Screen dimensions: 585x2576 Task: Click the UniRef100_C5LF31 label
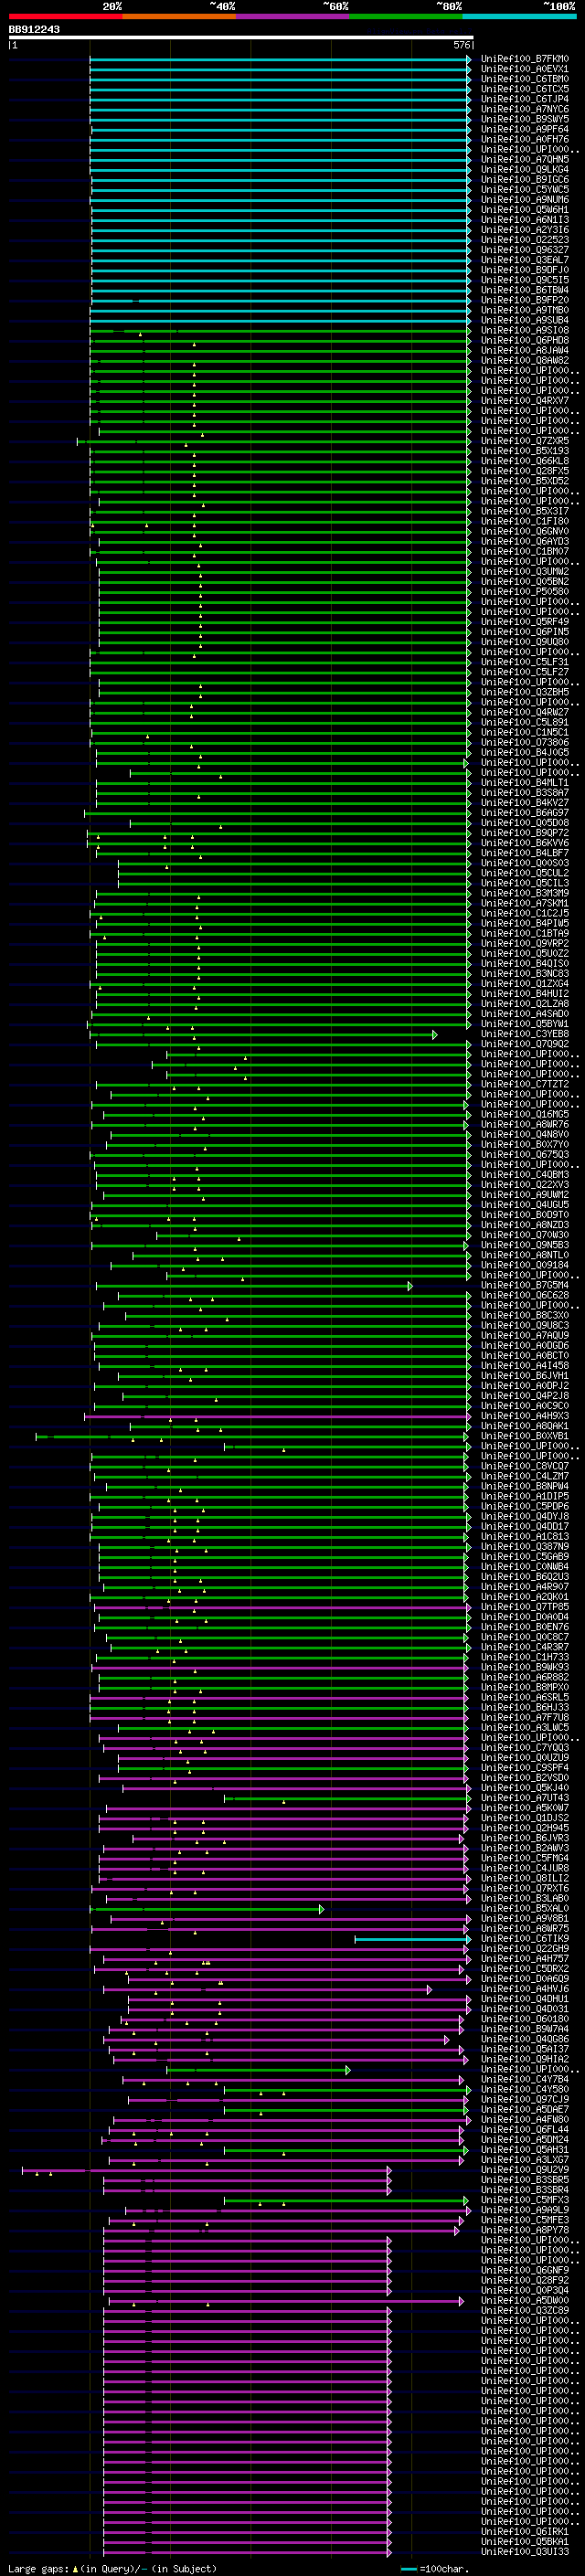[x=525, y=662]
